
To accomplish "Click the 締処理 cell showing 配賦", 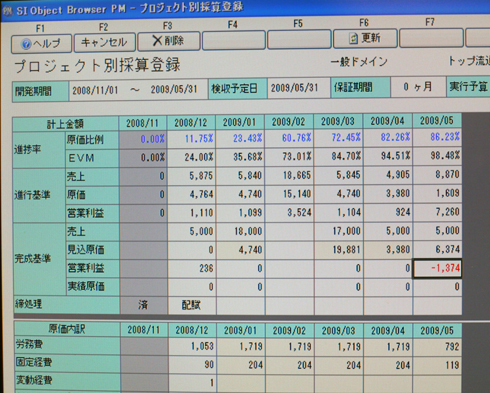I will coord(192,305).
